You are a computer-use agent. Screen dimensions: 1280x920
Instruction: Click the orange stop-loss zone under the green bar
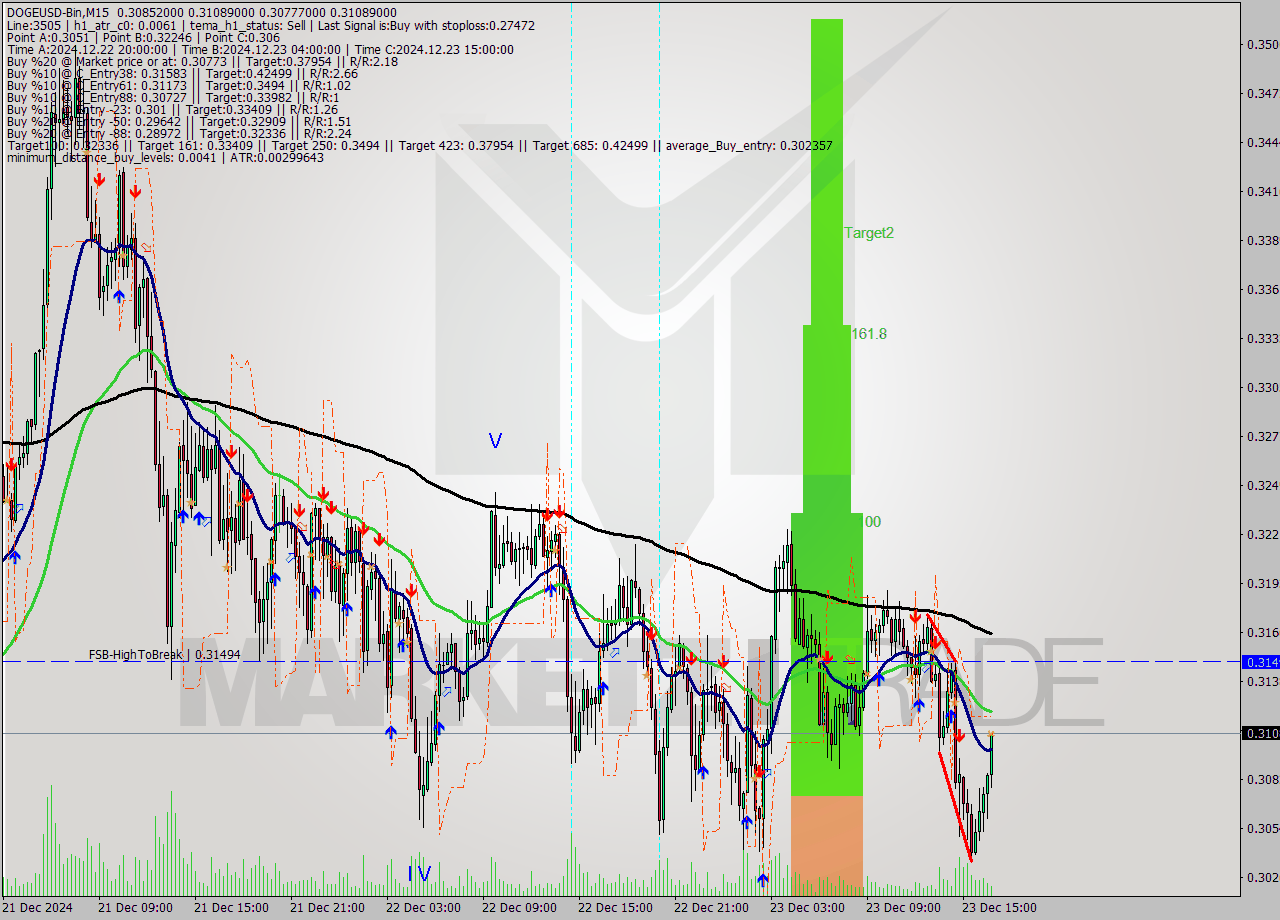pyautogui.click(x=826, y=845)
